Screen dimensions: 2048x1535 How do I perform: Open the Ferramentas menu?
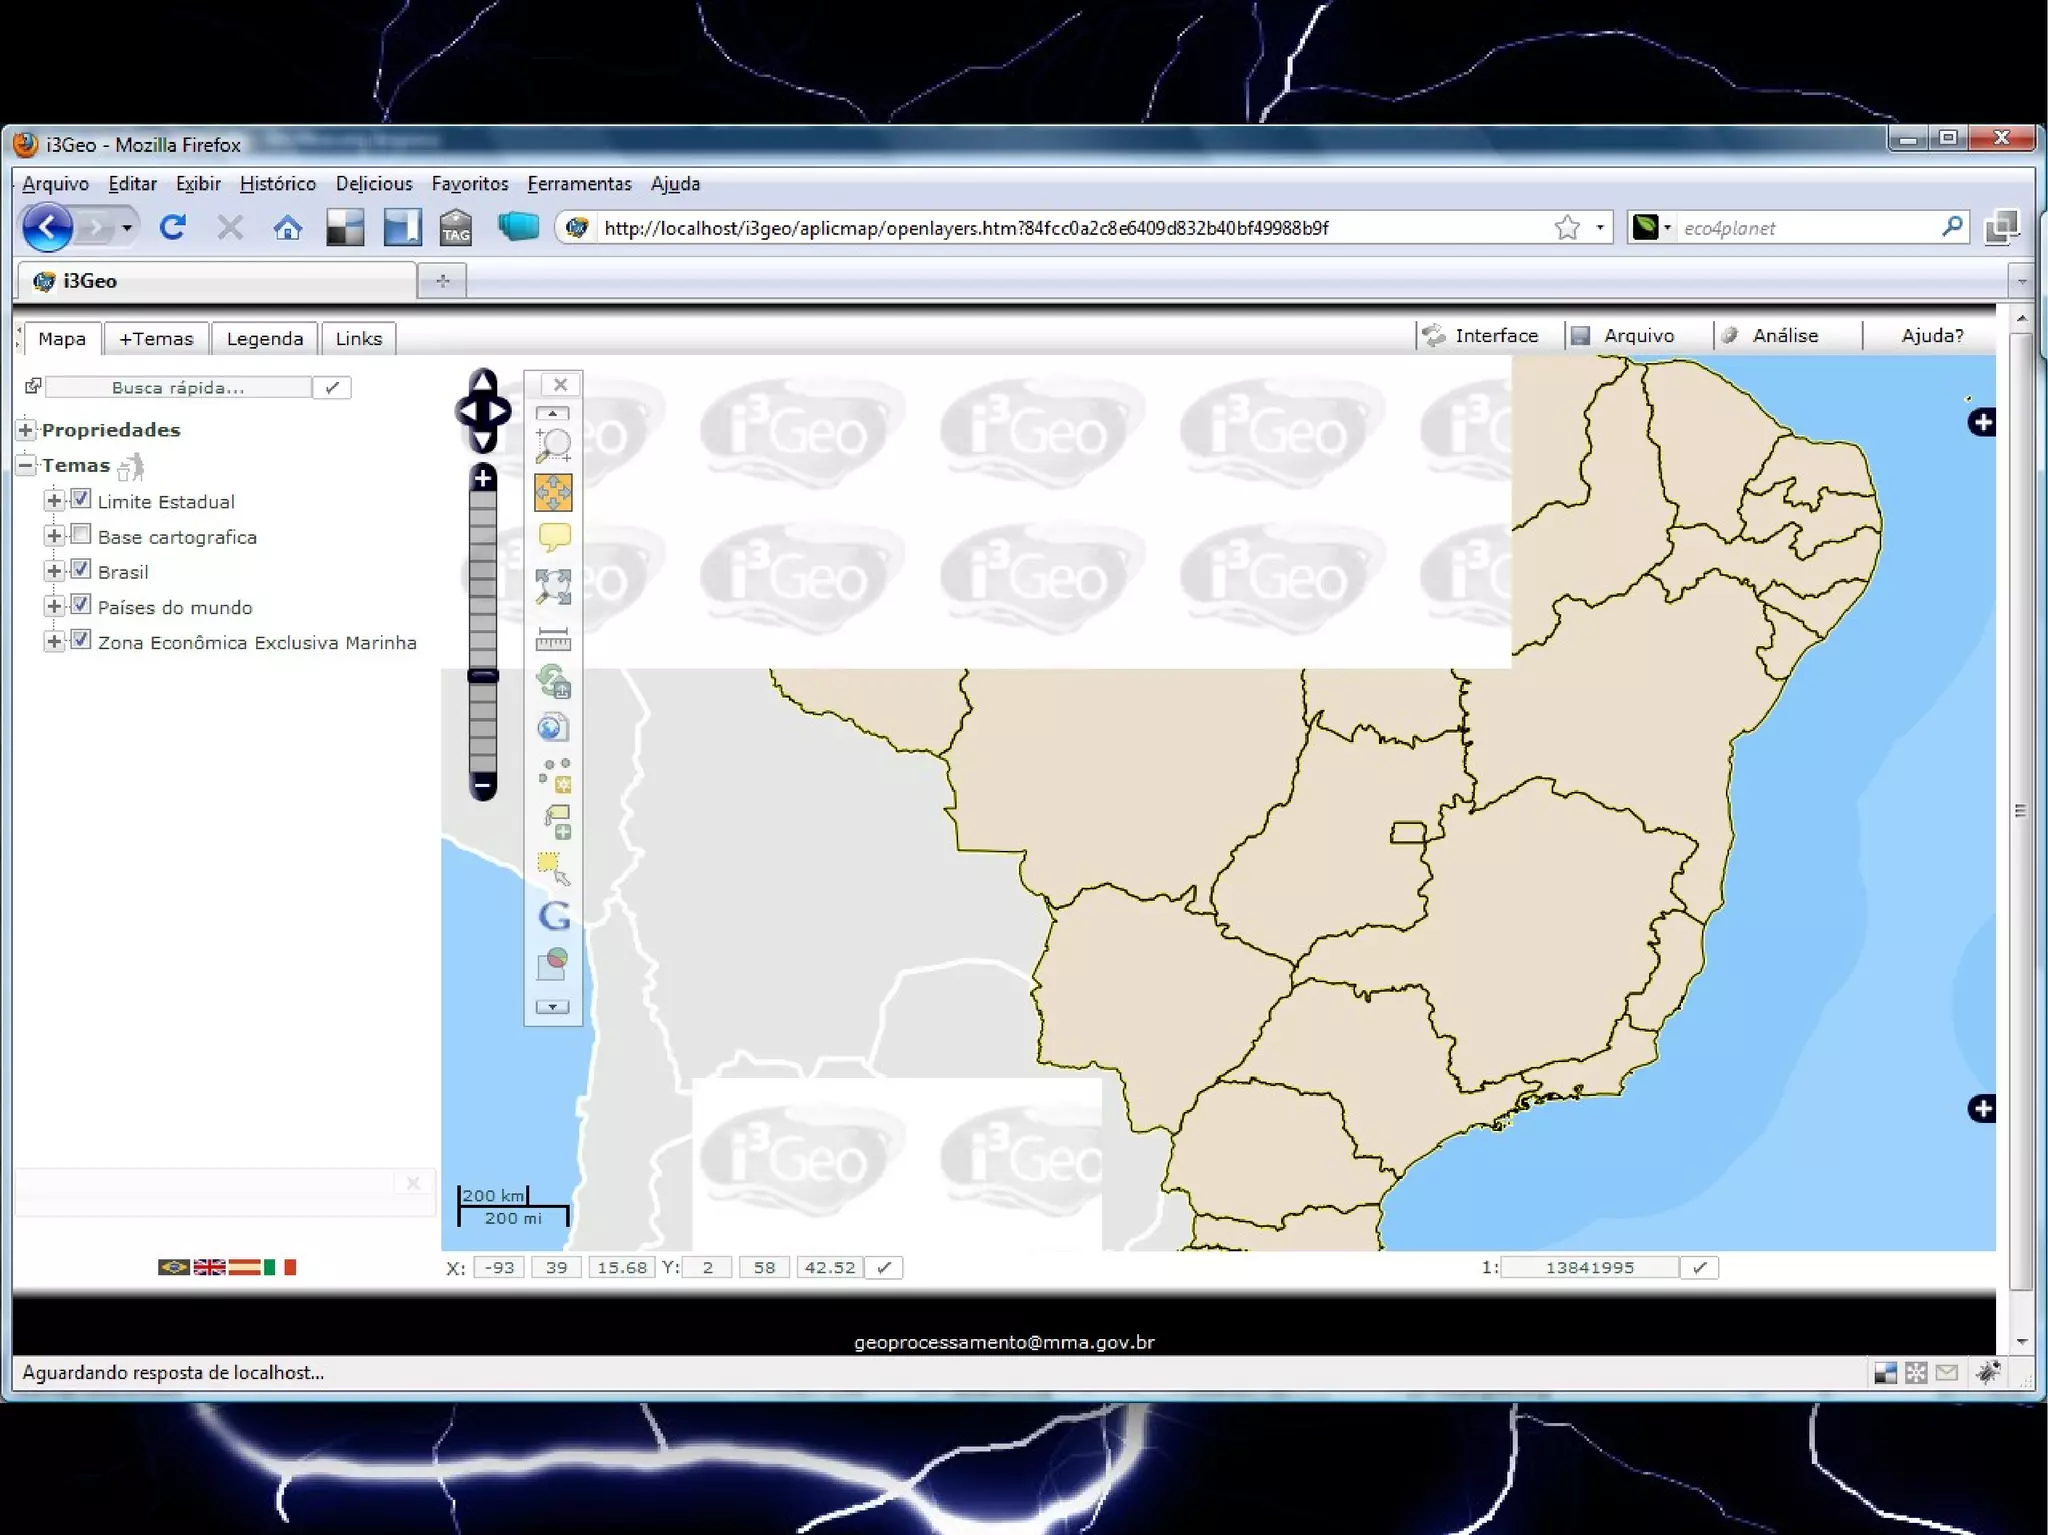579,184
